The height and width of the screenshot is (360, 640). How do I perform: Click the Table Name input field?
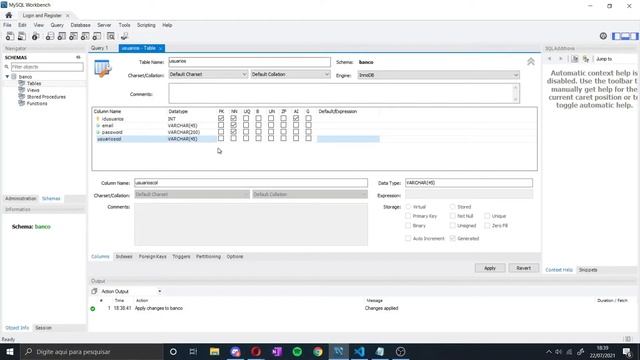click(x=249, y=62)
